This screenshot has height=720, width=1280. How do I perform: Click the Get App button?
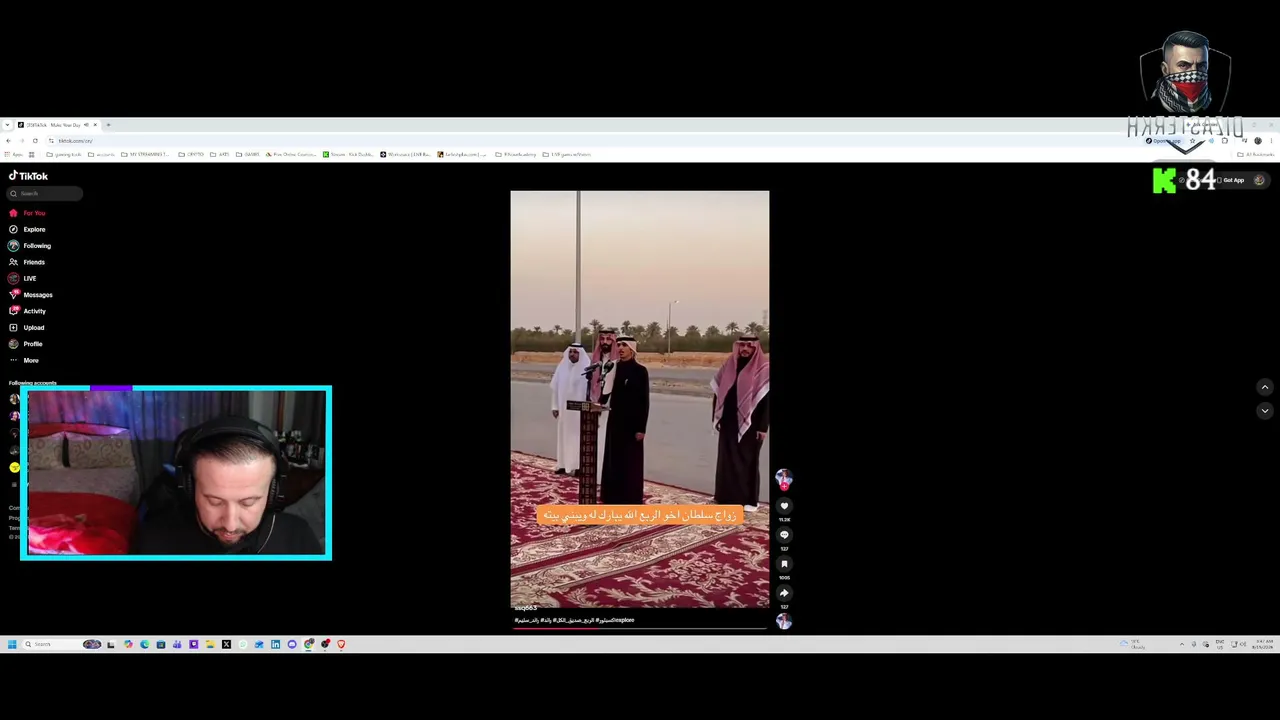(1233, 180)
